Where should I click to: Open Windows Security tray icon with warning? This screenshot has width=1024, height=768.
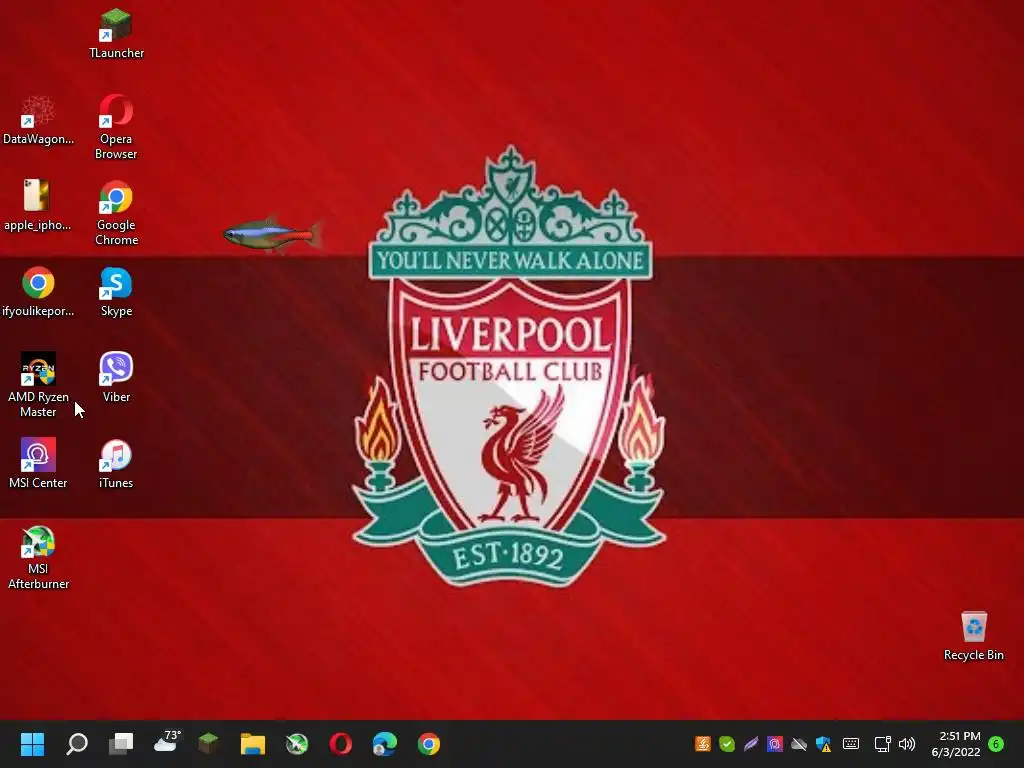[824, 744]
